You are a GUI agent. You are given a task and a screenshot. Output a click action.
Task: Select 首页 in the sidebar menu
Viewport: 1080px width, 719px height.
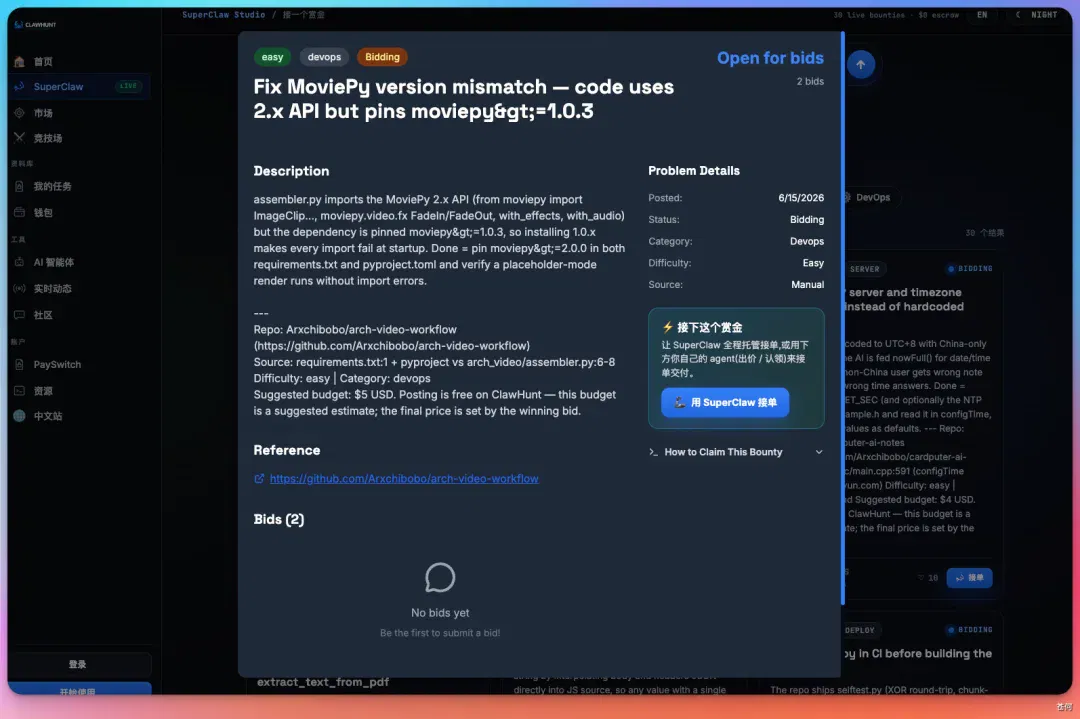[80, 61]
